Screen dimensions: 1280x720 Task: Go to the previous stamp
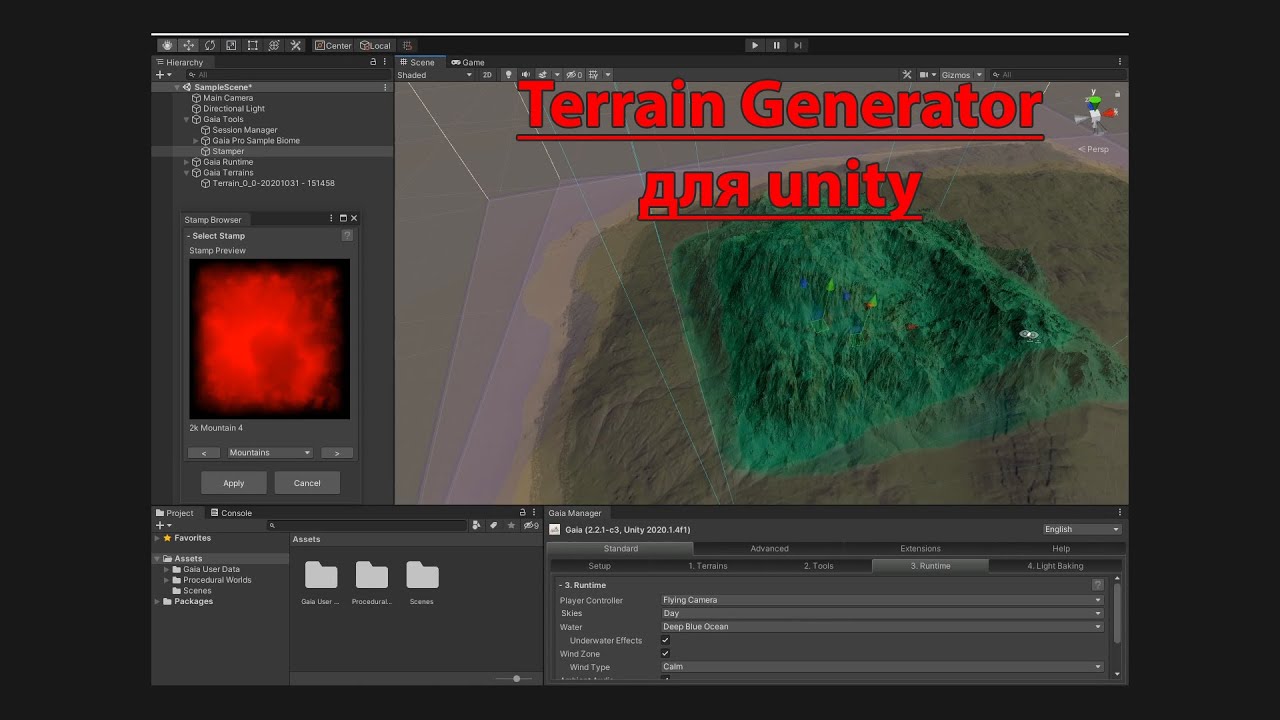point(204,453)
